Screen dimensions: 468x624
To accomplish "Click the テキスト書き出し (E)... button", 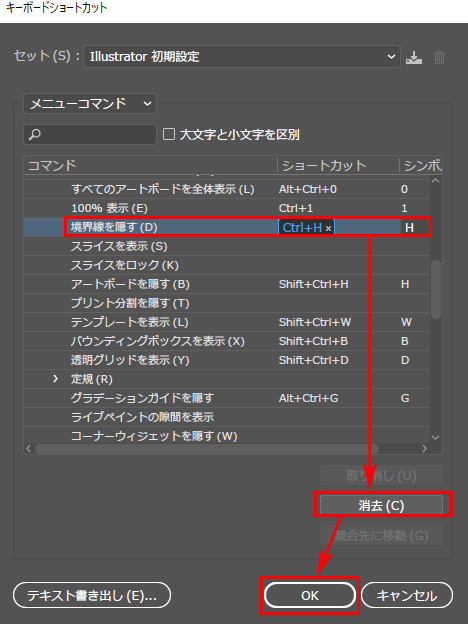I will [92, 595].
